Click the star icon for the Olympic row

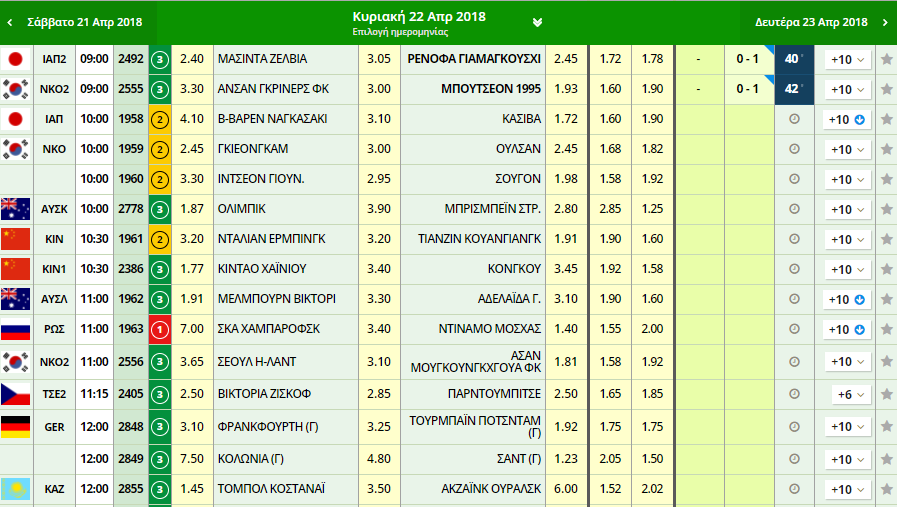[886, 209]
